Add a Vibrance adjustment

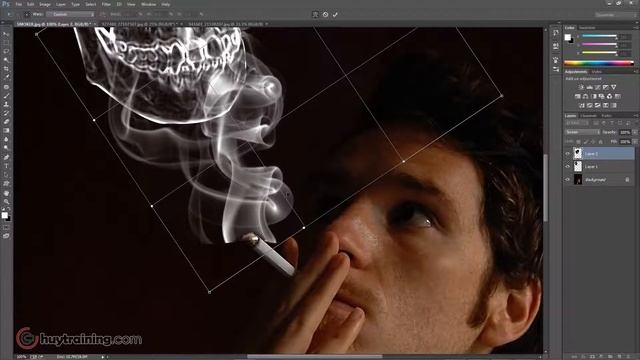tap(613, 87)
